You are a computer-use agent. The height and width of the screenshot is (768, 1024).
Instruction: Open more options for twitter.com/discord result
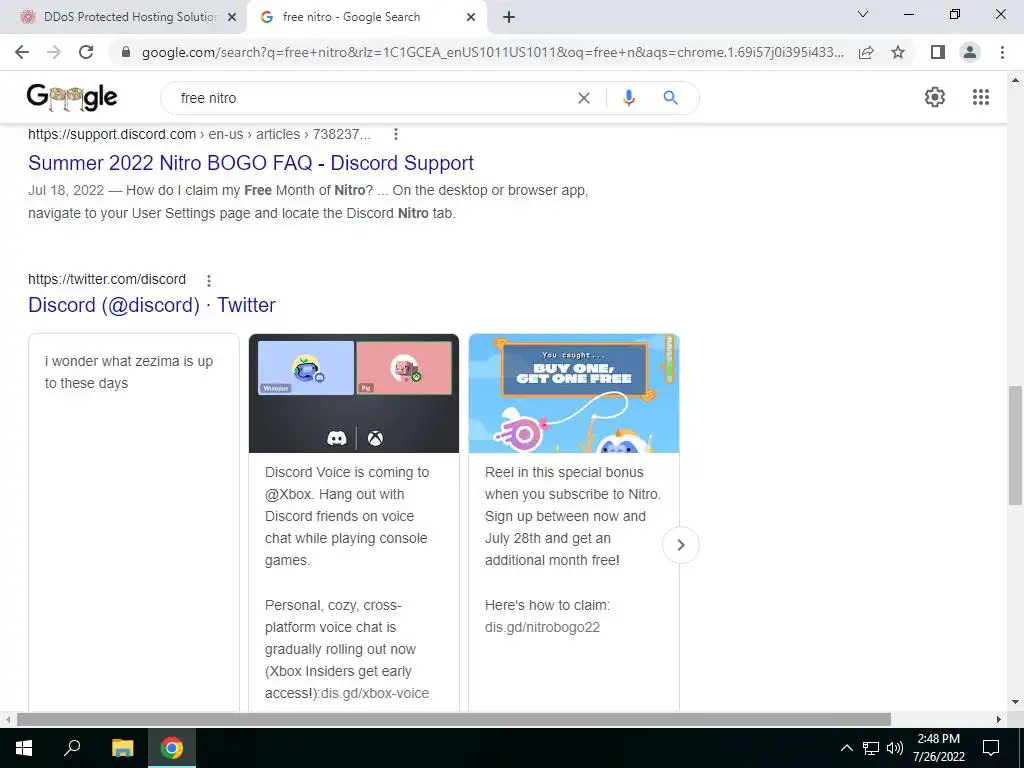tap(208, 281)
